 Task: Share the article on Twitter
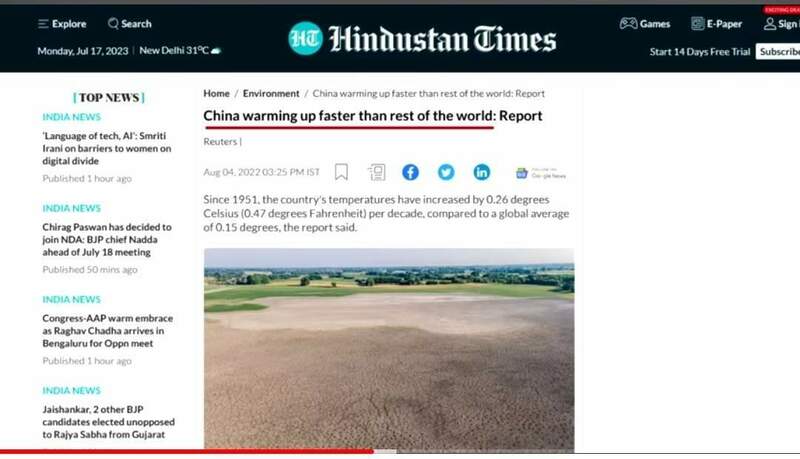(446, 172)
